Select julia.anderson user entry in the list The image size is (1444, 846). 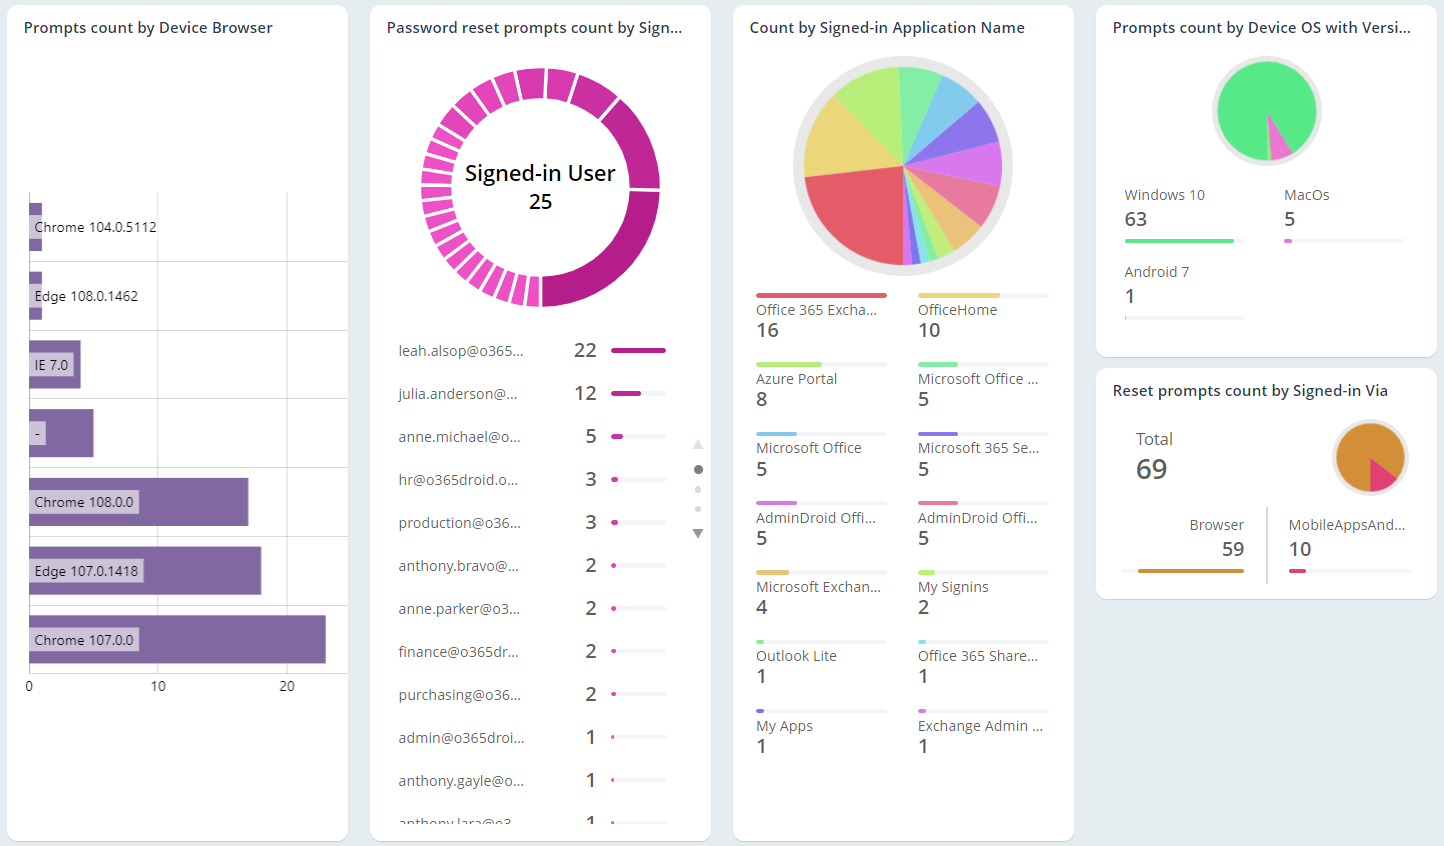458,394
